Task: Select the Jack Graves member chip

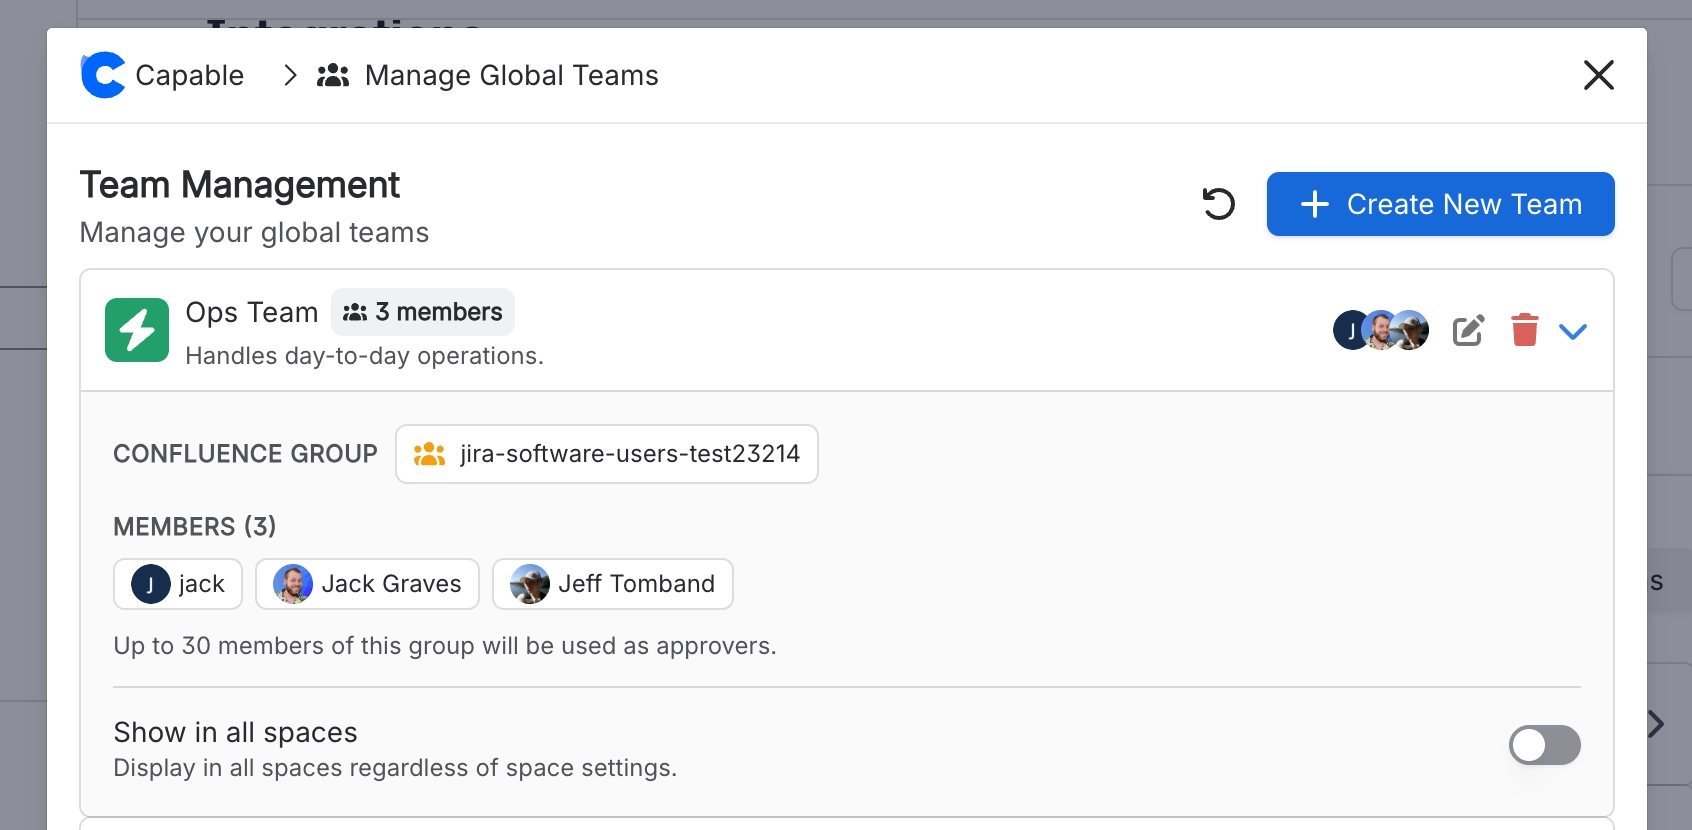Action: point(367,584)
